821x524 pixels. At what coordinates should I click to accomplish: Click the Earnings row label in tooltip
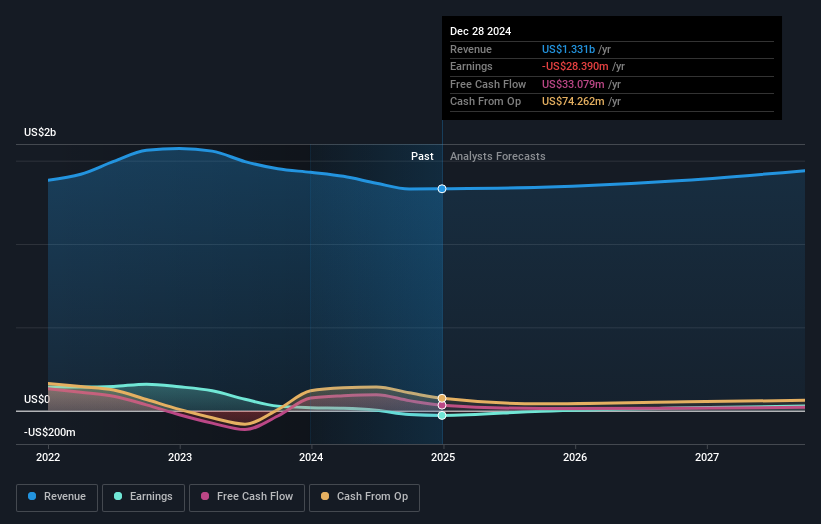(471, 66)
